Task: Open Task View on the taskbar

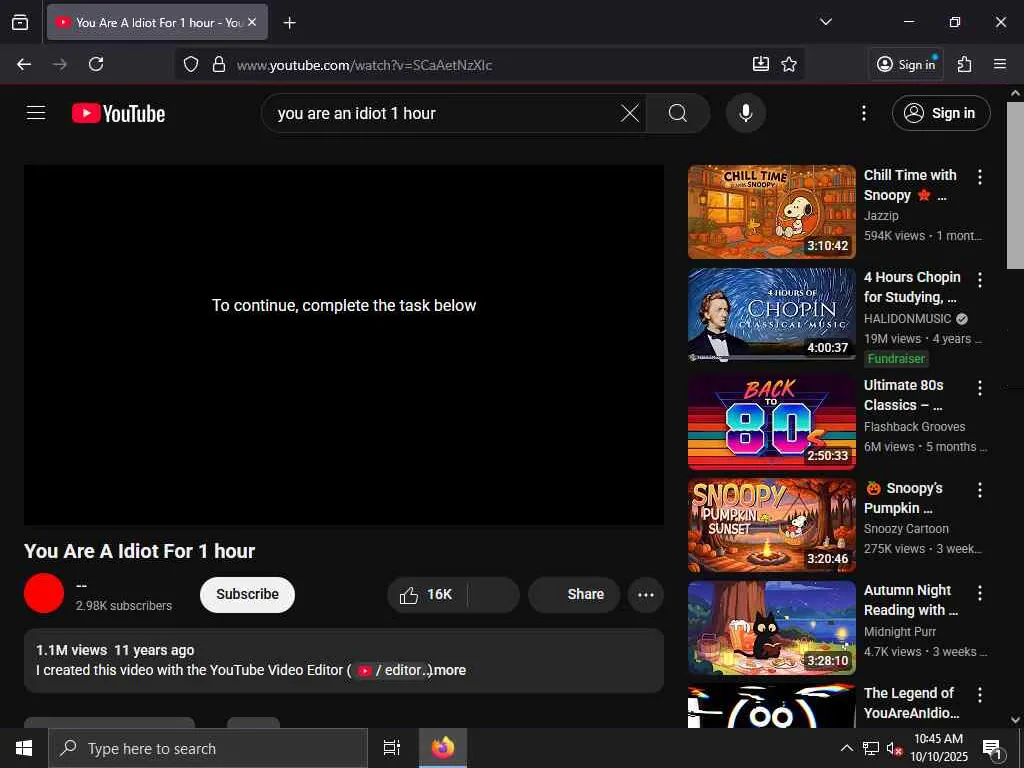Action: click(x=391, y=748)
